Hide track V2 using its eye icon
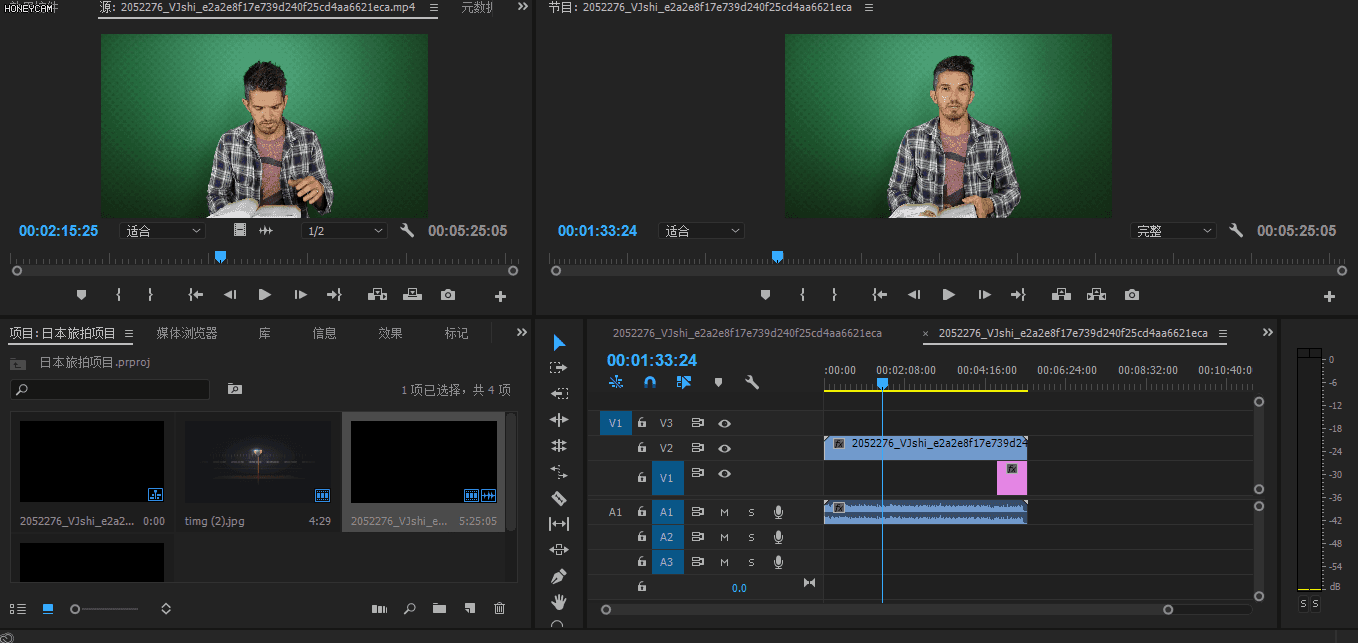Screen dimensions: 1358x643 [x=725, y=448]
